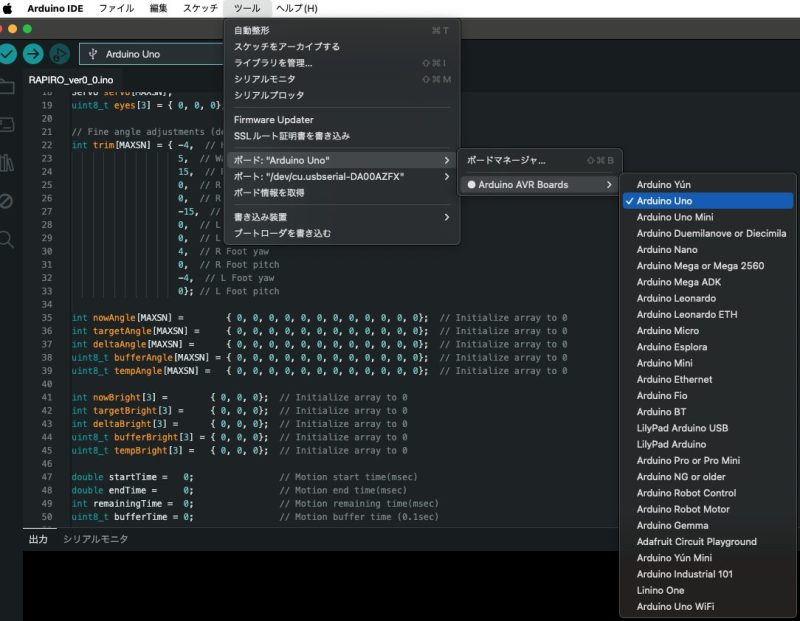The image size is (800, 621).
Task: Open the Apple menu
Action: pyautogui.click(x=8, y=8)
